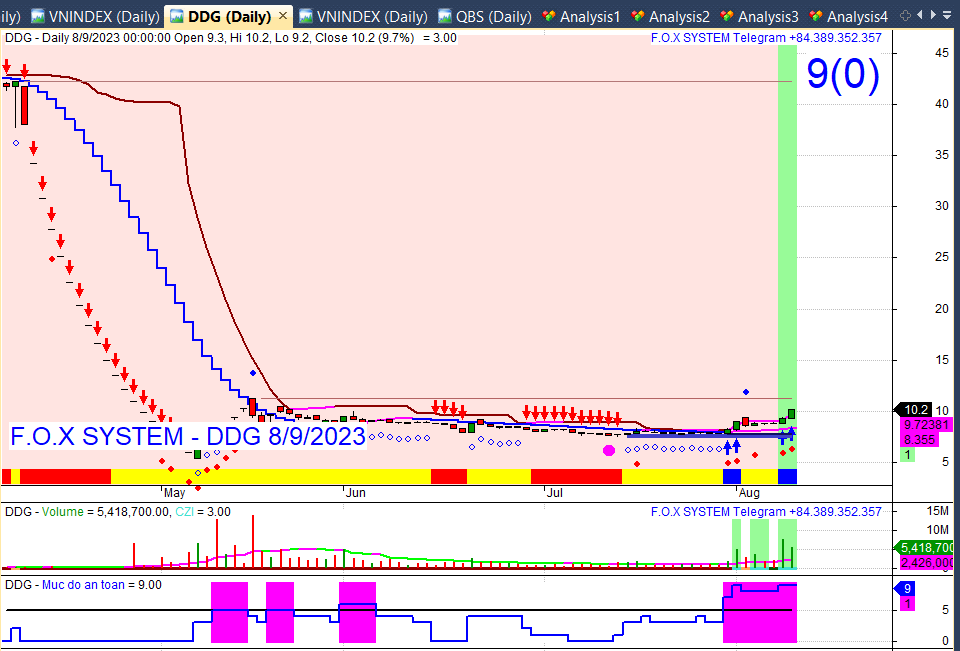The image size is (960, 651).
Task: Click the May label on date axis
Action: 174,493
